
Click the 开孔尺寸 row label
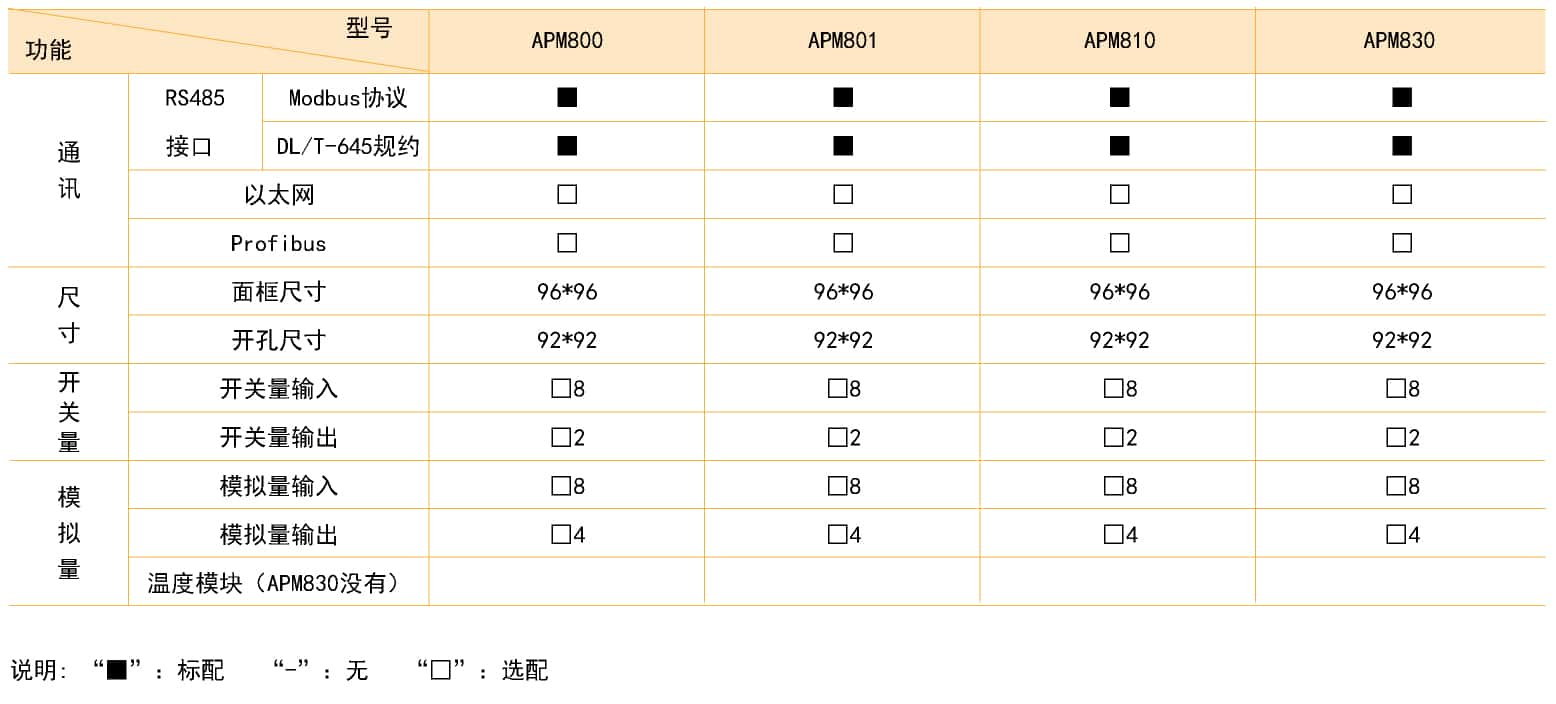279,340
